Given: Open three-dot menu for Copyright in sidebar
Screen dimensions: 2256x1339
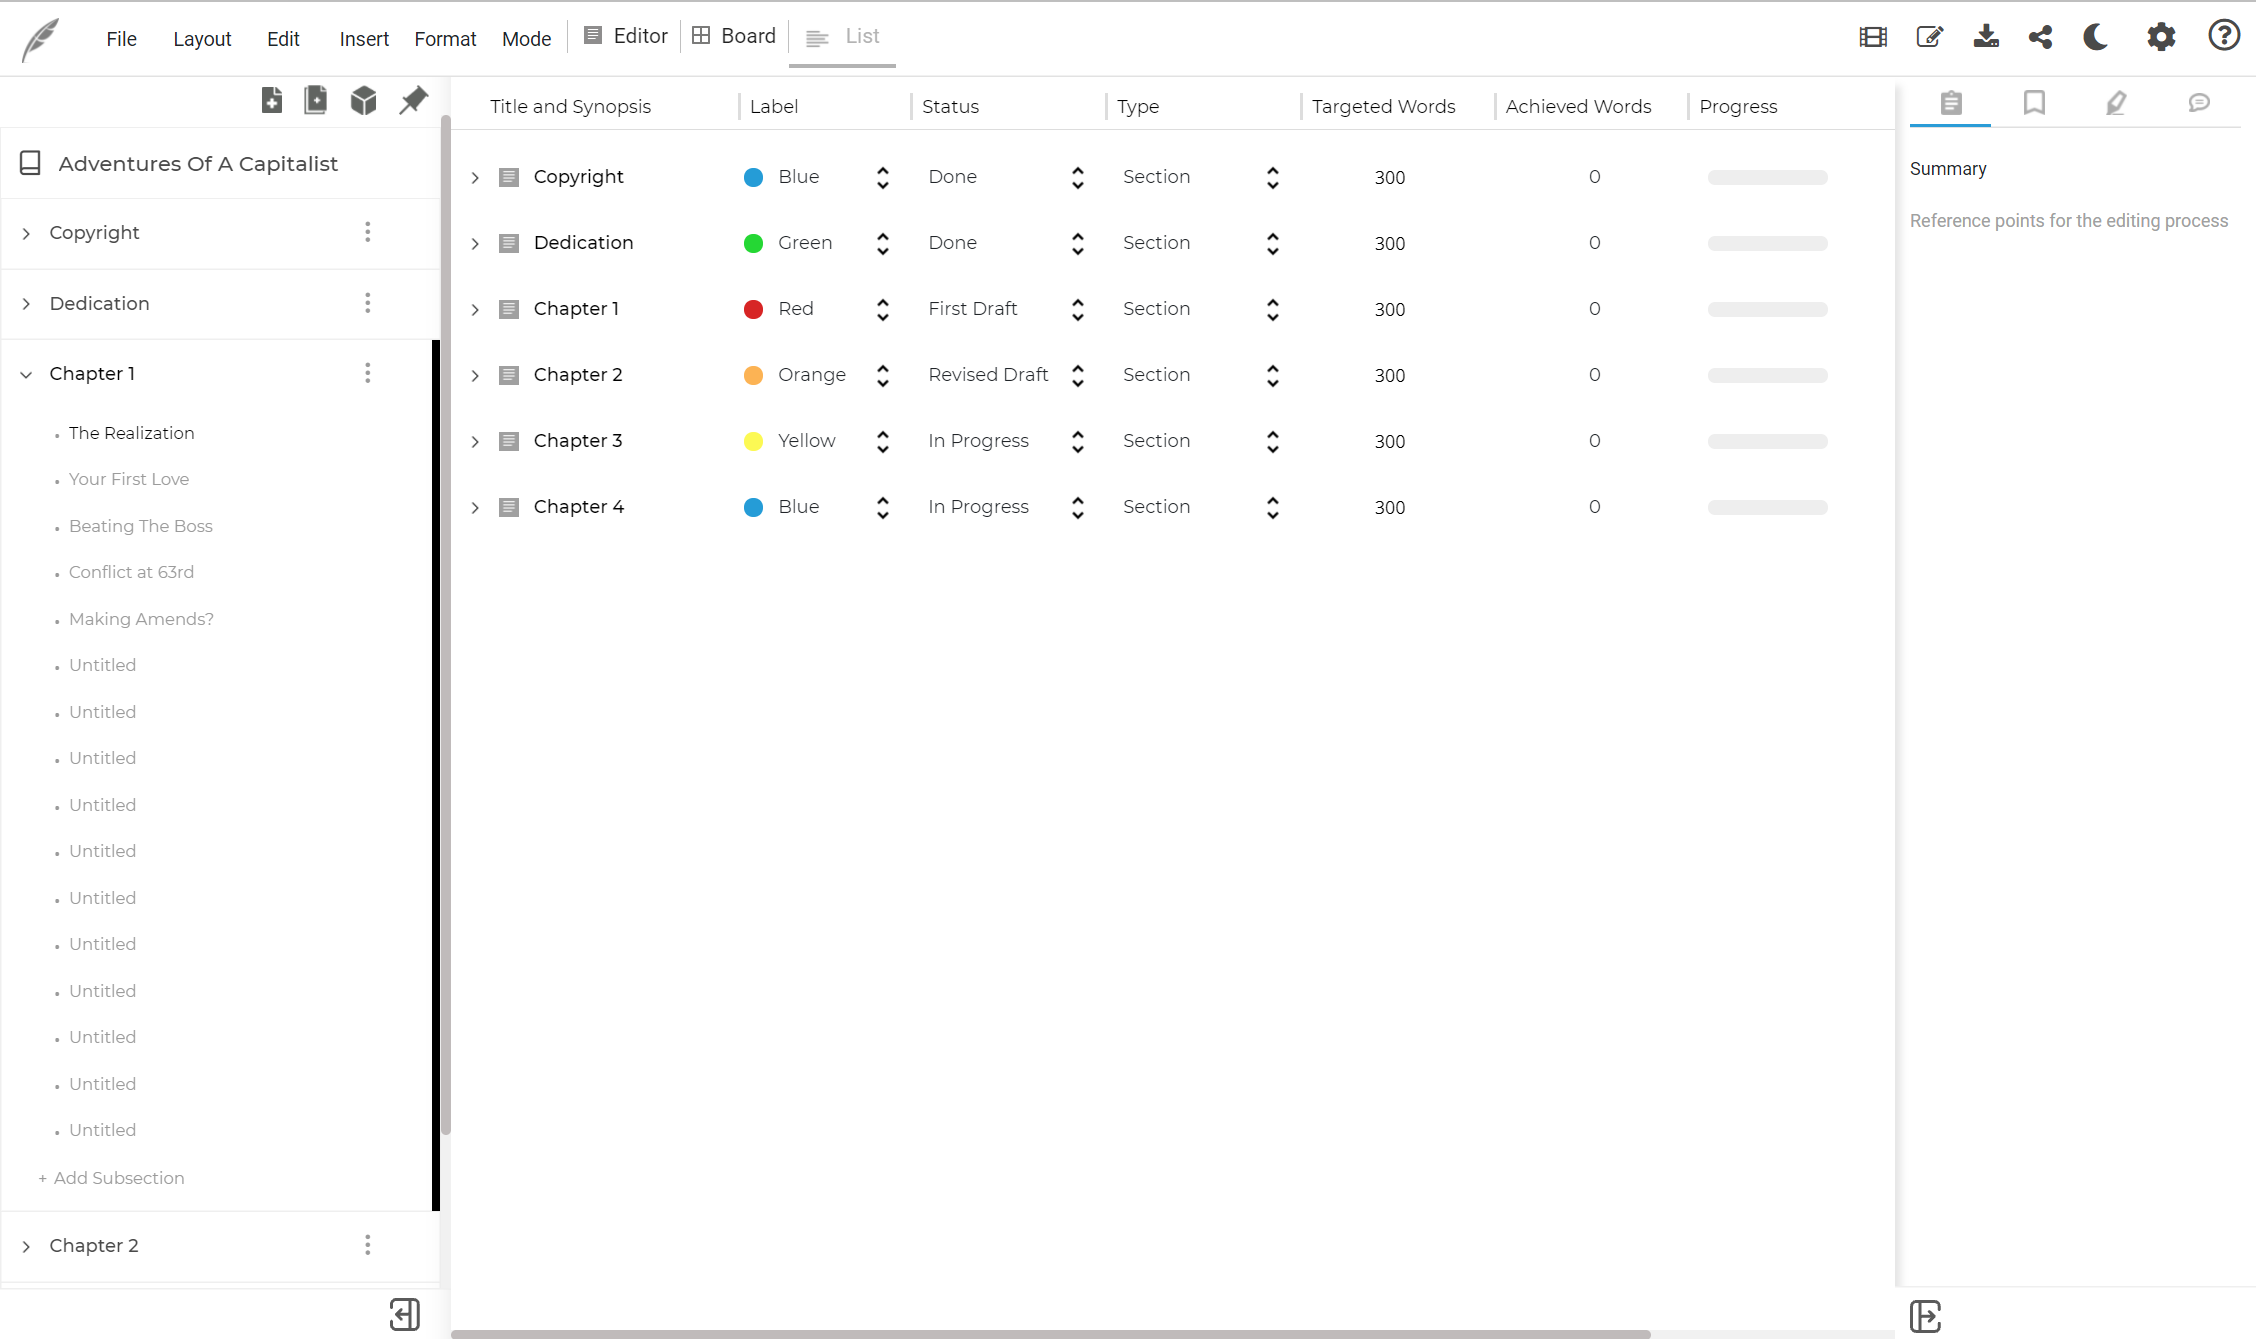Looking at the screenshot, I should [368, 232].
